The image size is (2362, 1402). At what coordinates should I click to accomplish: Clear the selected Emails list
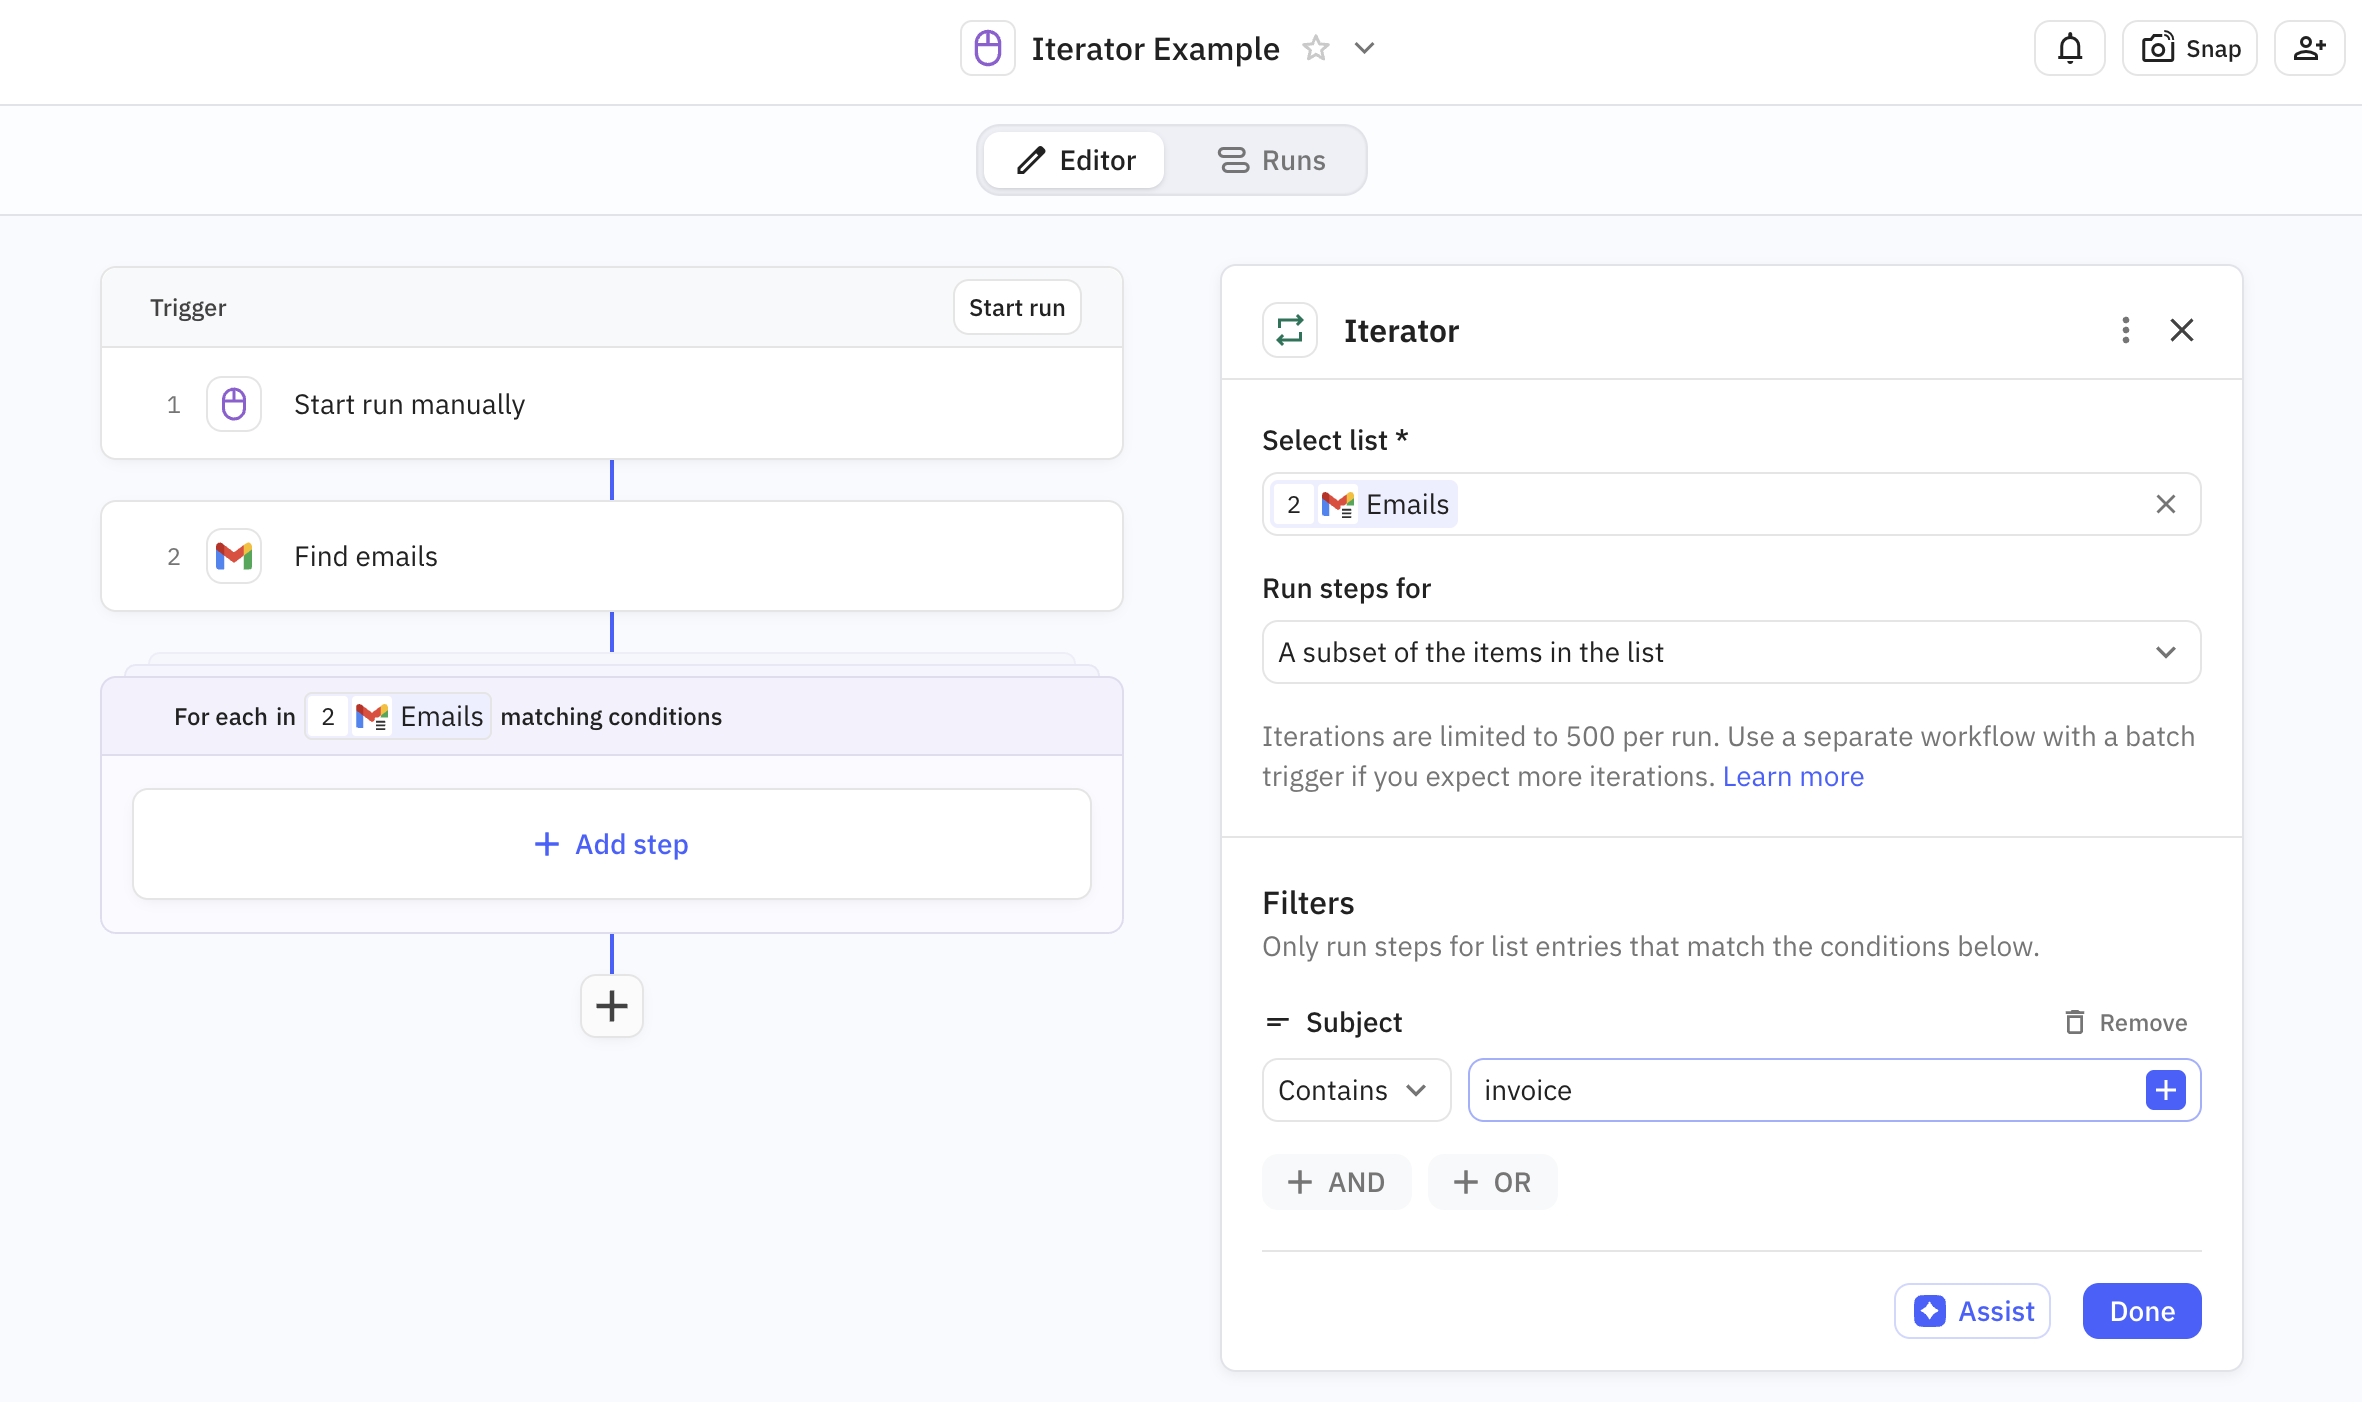[2165, 504]
